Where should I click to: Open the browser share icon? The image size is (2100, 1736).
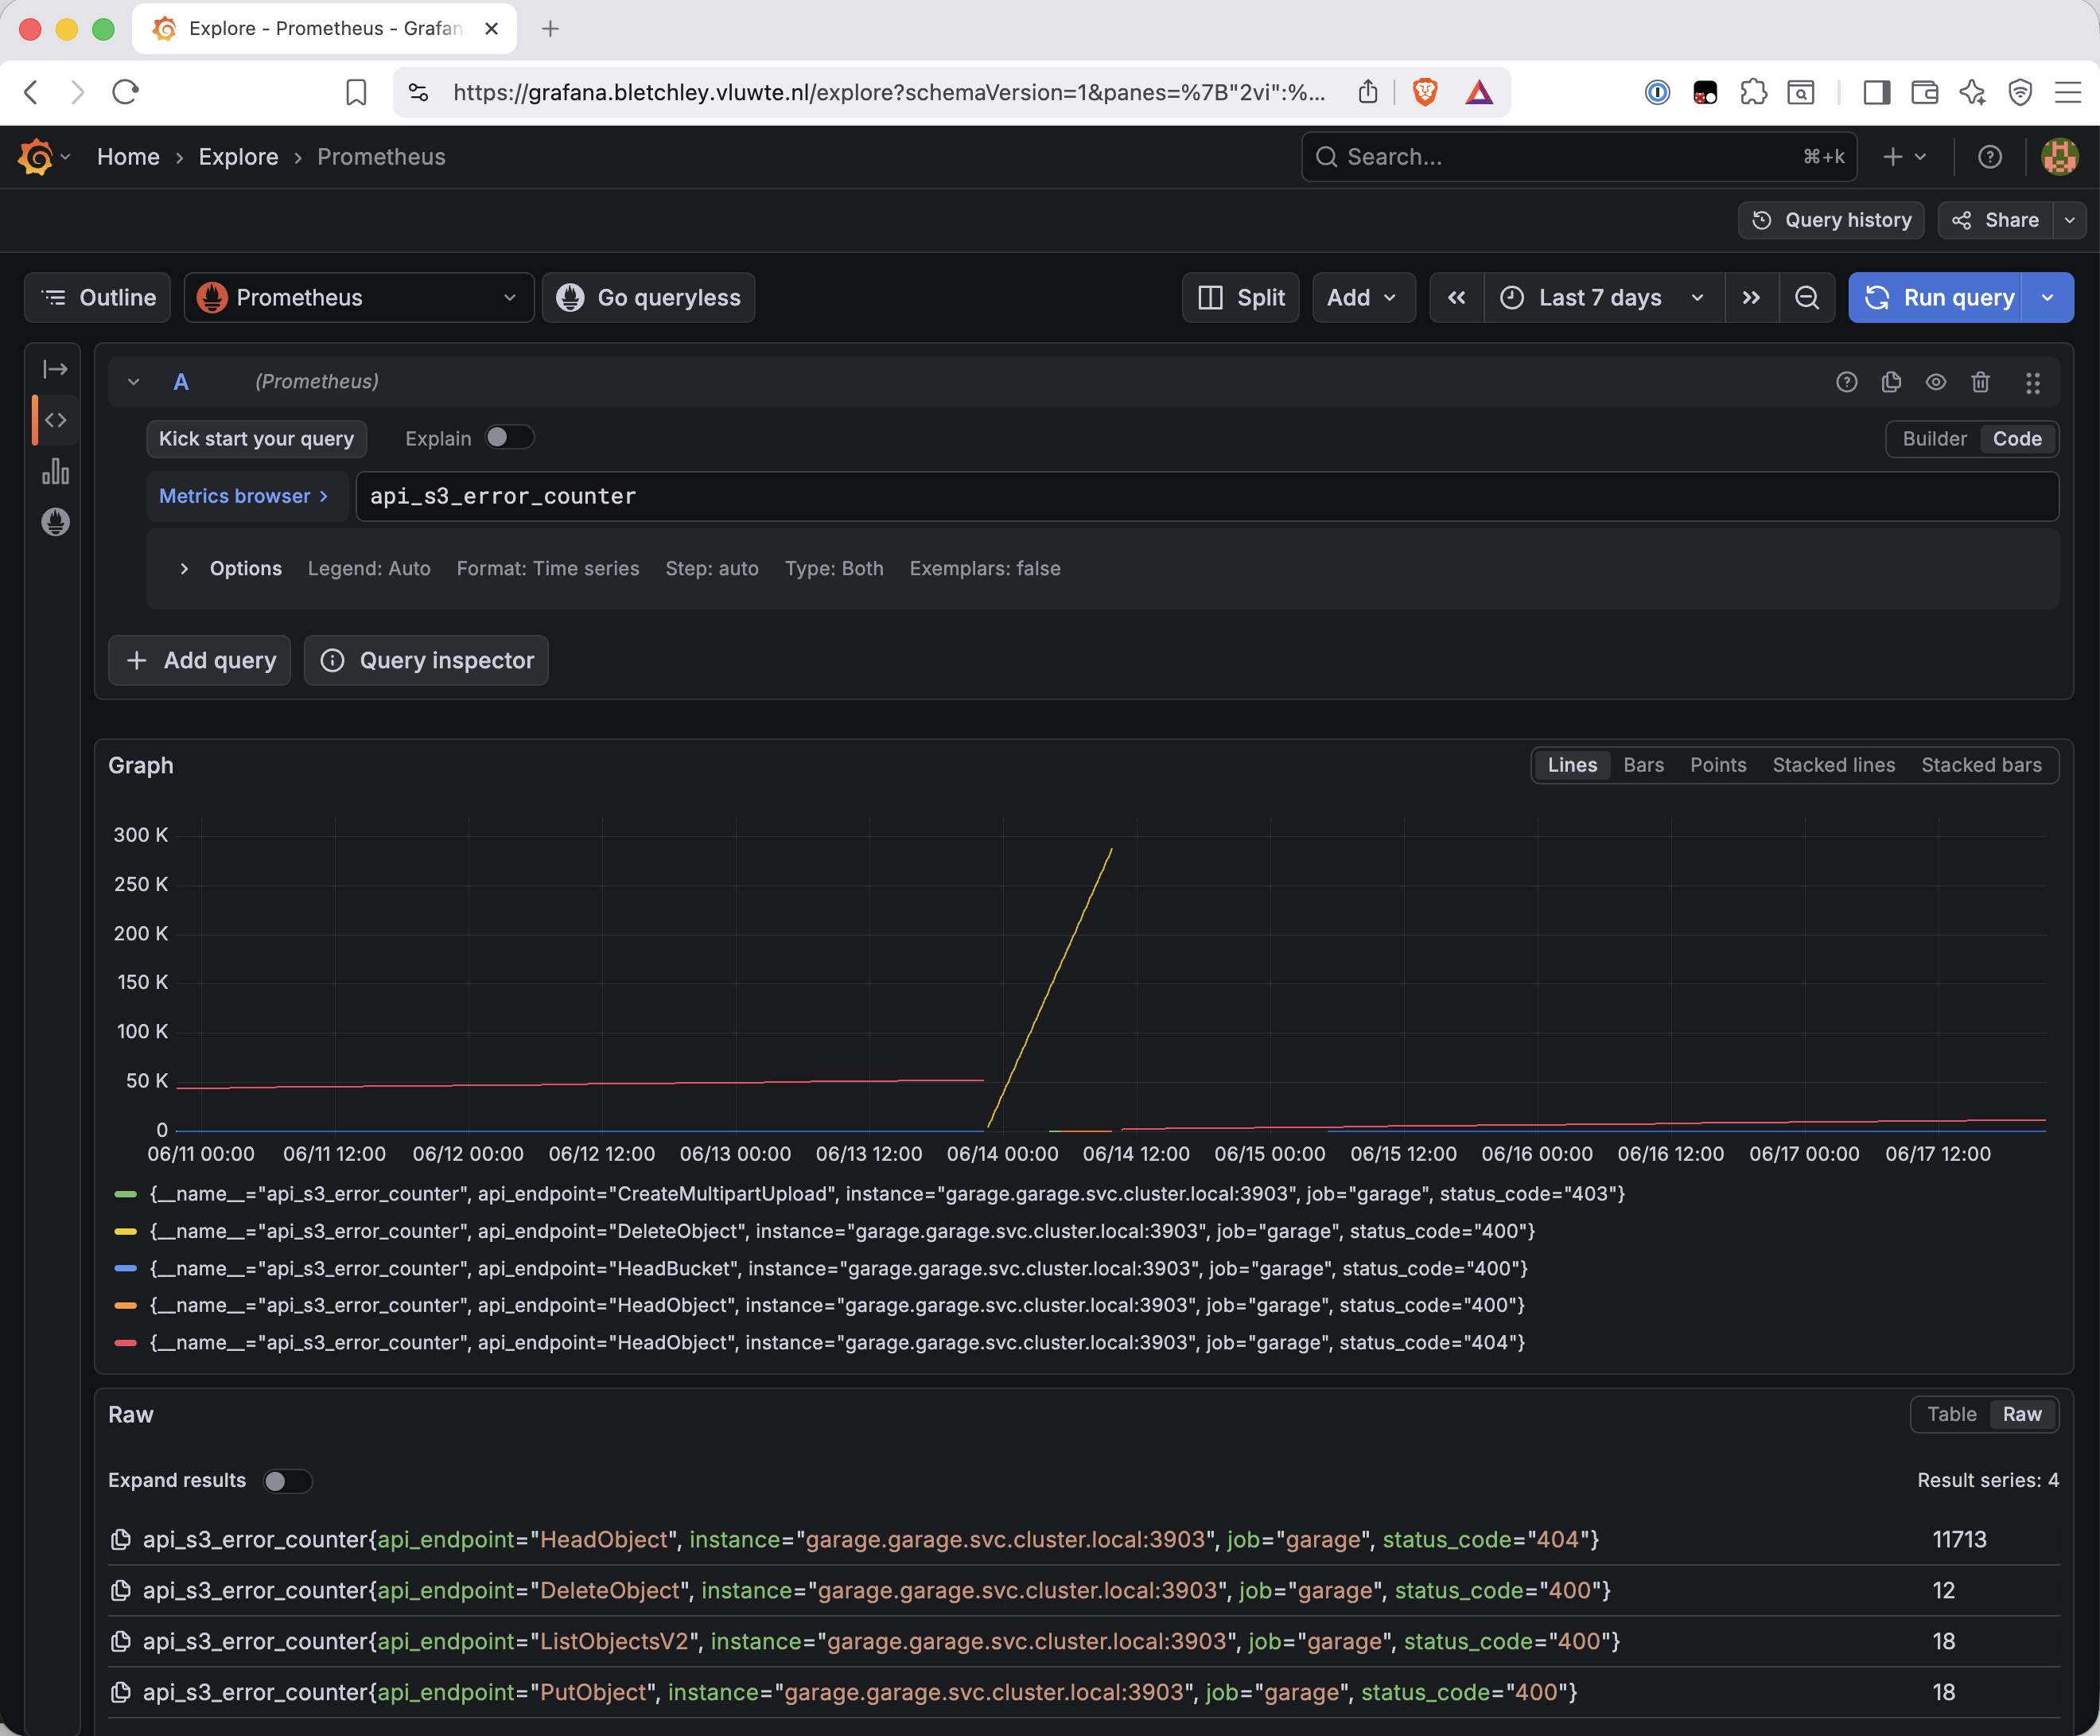(1368, 93)
